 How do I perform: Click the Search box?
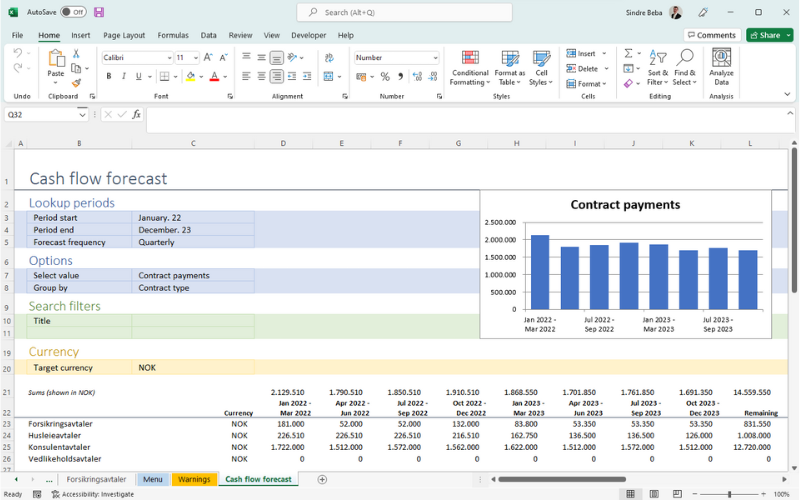pyautogui.click(x=405, y=12)
